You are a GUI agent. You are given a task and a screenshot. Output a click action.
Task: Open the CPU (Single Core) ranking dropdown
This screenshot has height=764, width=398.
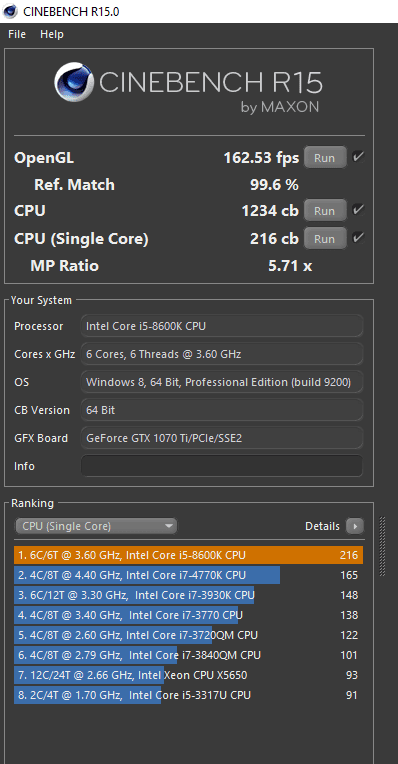click(x=96, y=526)
